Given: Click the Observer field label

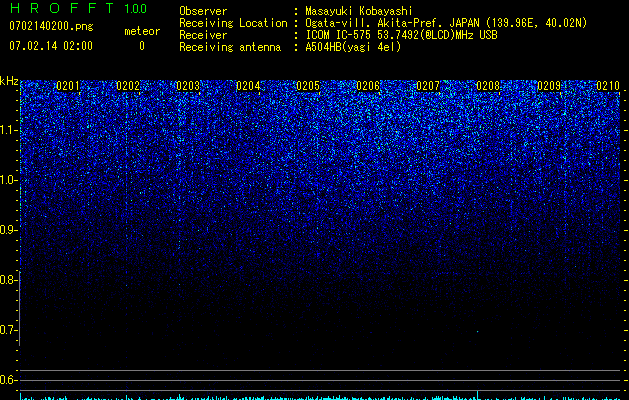Looking at the screenshot, I should coord(203,11).
